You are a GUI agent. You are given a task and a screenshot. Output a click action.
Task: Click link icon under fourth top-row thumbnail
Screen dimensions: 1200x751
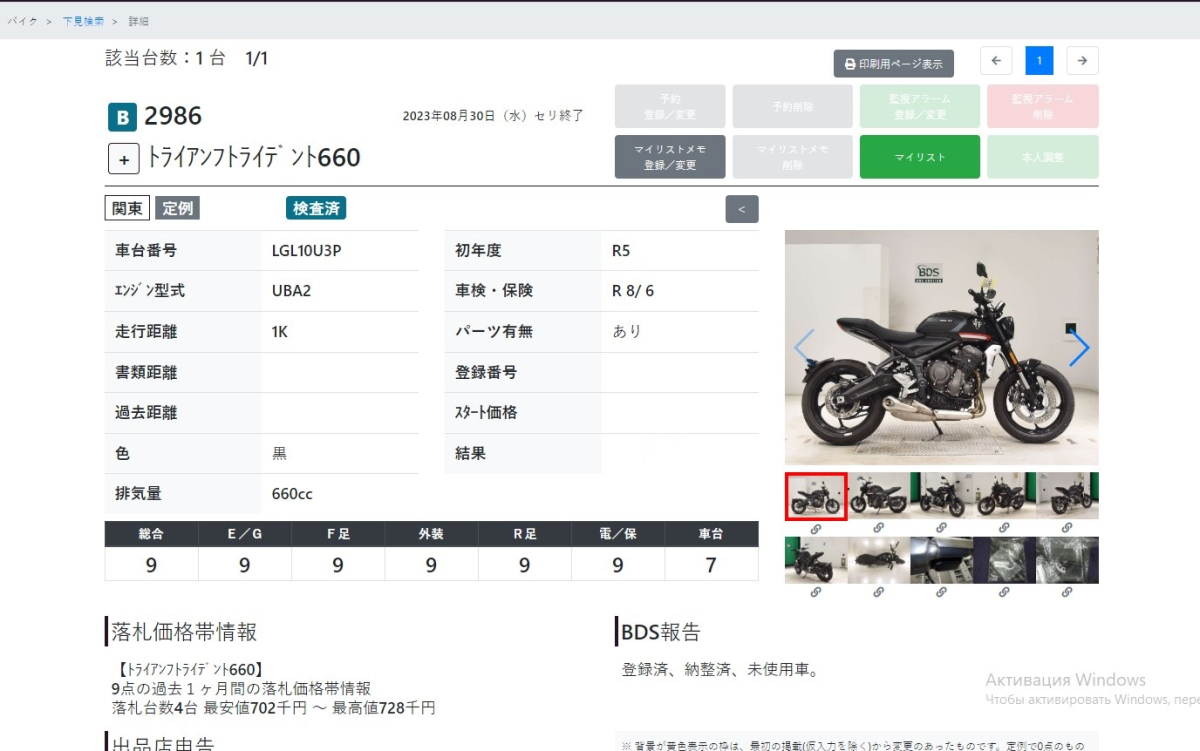[x=1004, y=528]
